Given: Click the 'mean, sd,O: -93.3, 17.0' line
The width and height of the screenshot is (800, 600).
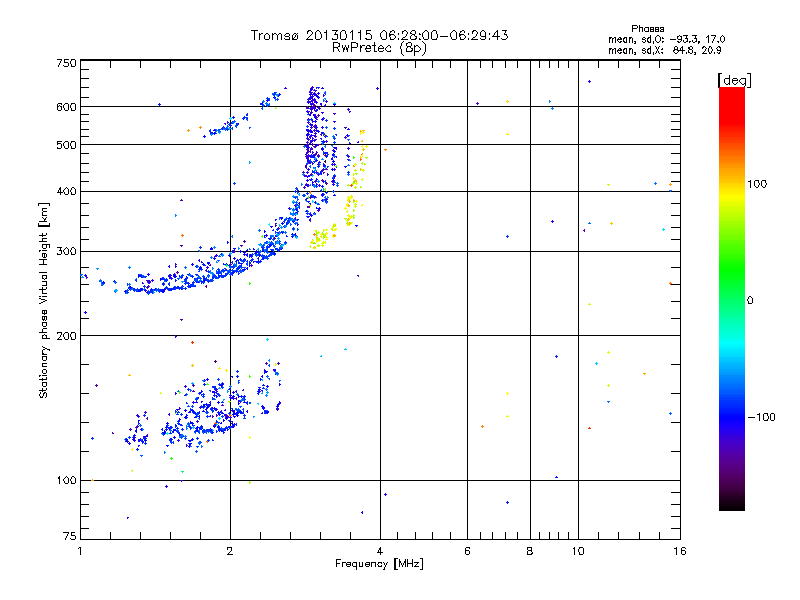Looking at the screenshot, I should tap(666, 39).
